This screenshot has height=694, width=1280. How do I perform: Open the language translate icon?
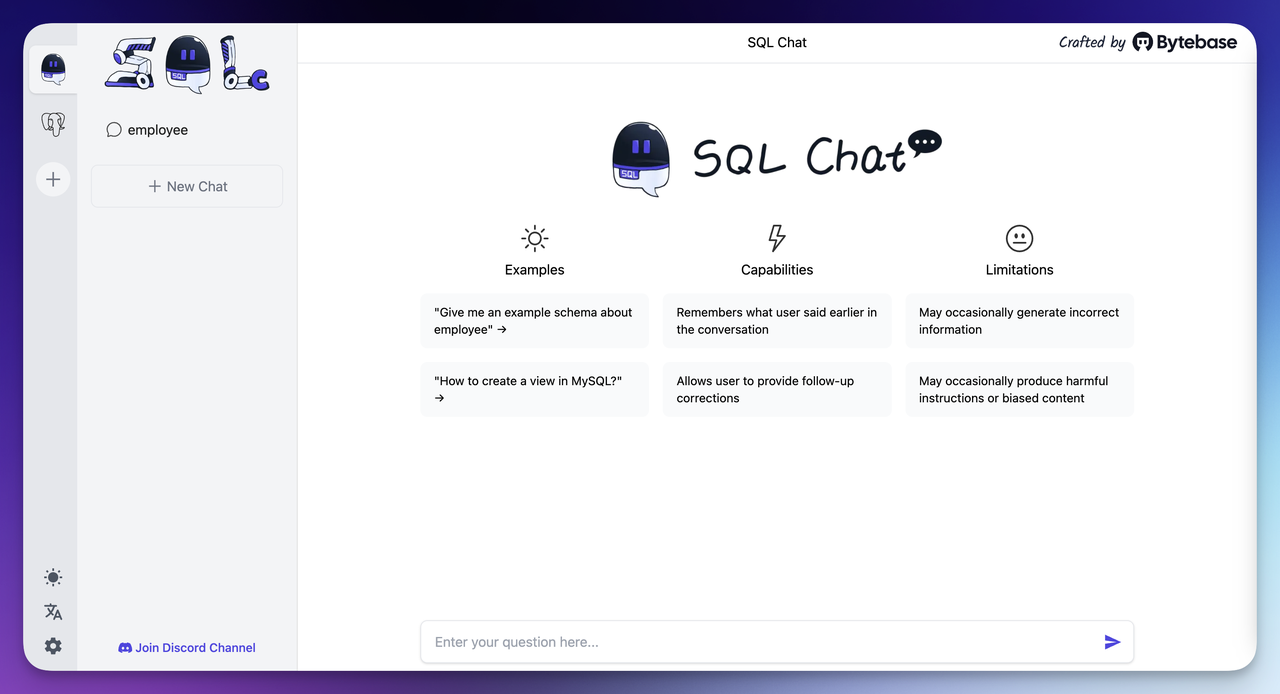pos(53,612)
